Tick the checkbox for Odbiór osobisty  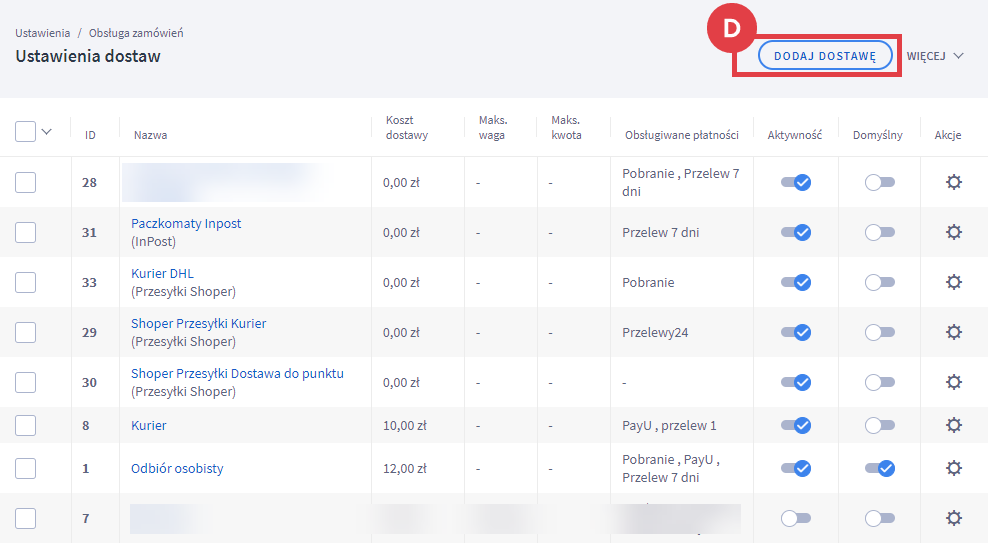[25, 468]
